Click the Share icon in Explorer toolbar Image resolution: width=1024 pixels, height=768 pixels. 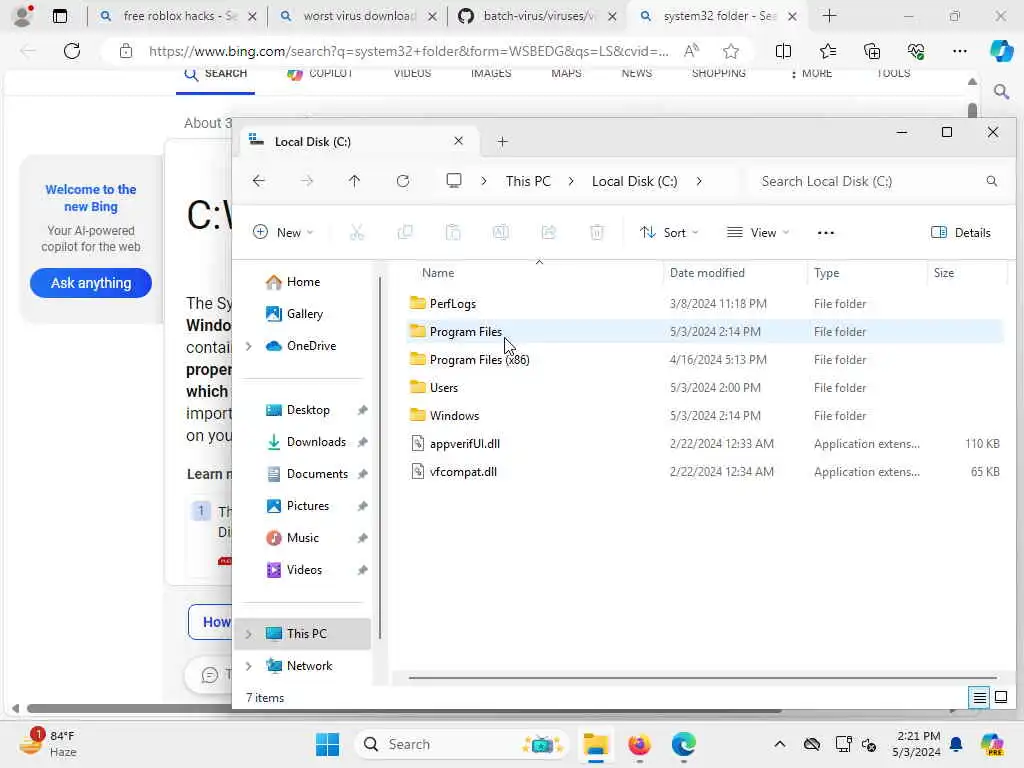(549, 232)
